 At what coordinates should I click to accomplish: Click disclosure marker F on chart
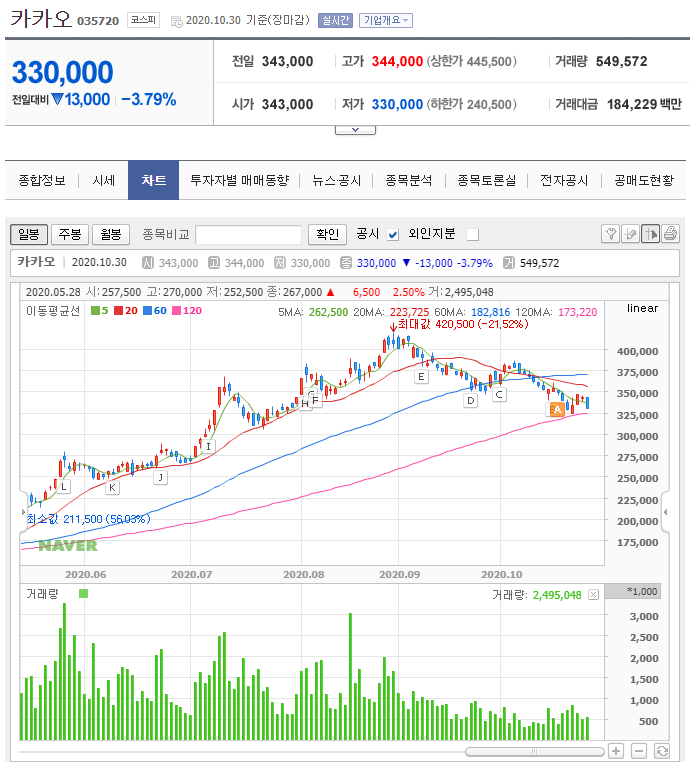coord(316,400)
